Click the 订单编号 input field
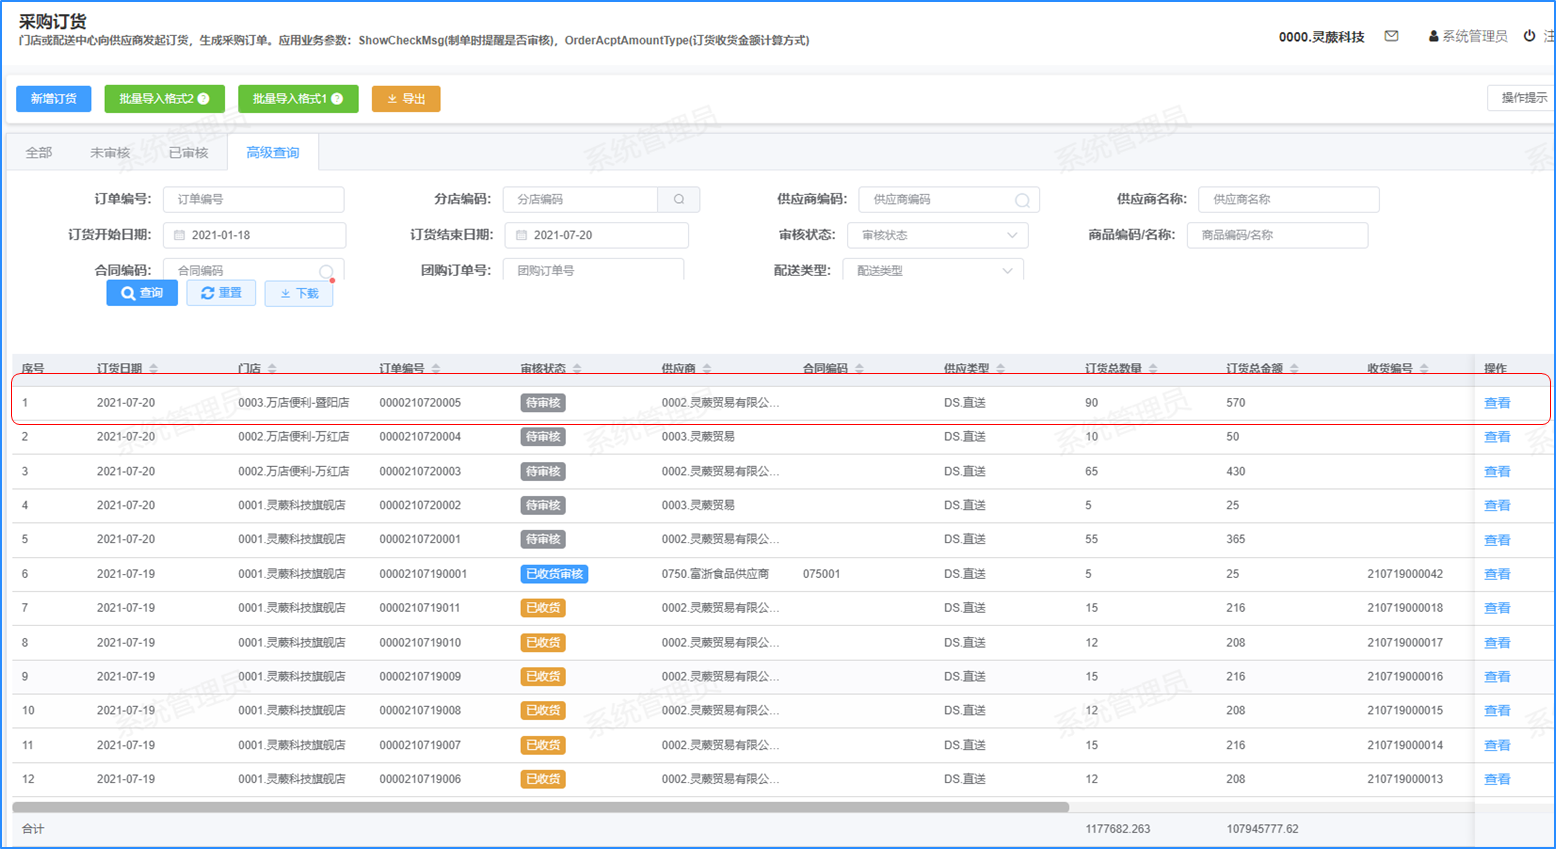The height and width of the screenshot is (849, 1556). coord(254,200)
